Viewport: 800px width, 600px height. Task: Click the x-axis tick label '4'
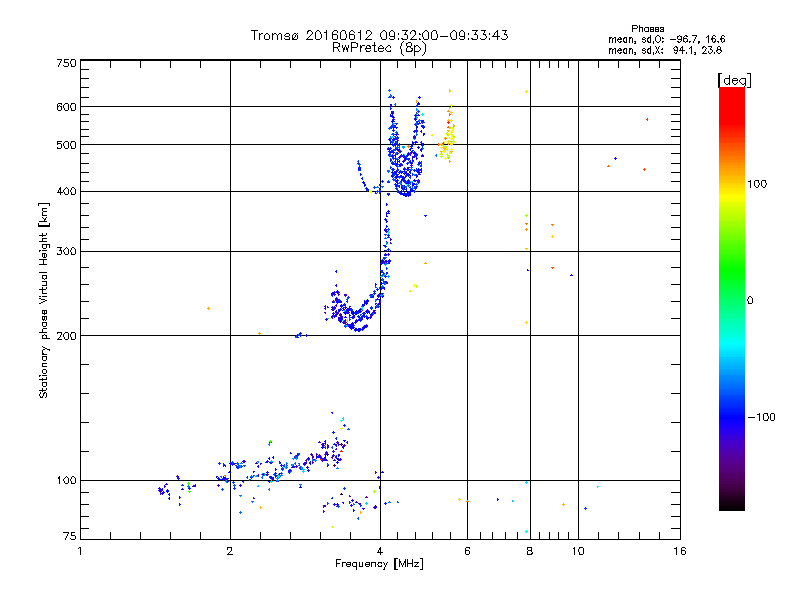click(x=380, y=552)
